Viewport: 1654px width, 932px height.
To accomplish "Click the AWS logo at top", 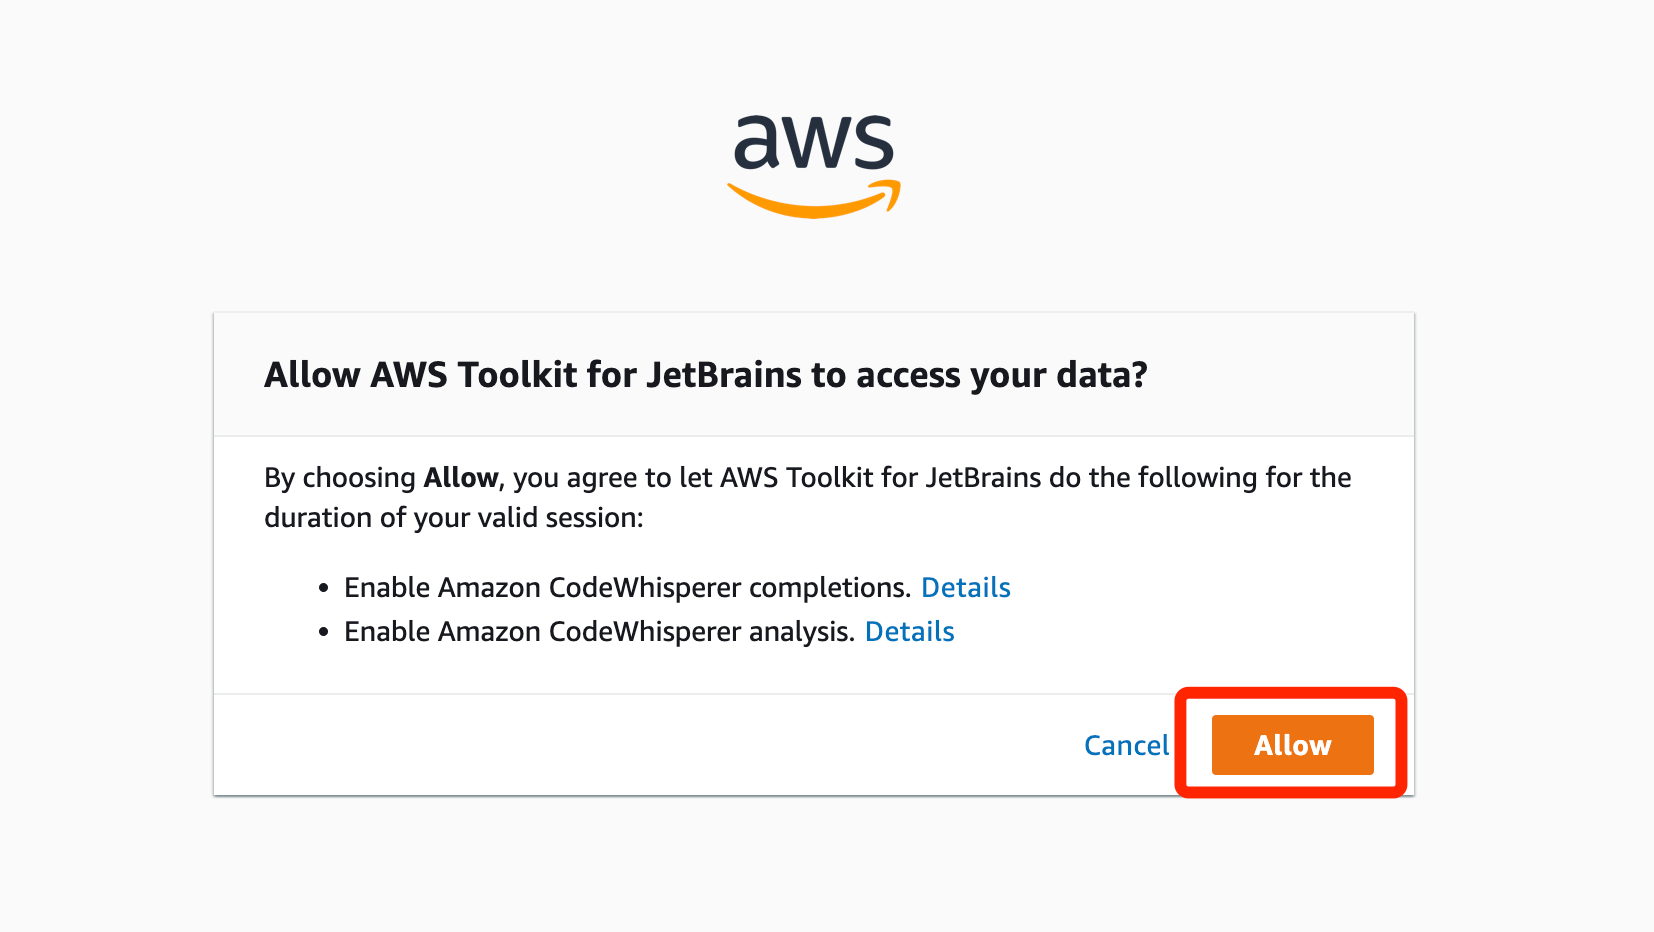I will (x=814, y=165).
